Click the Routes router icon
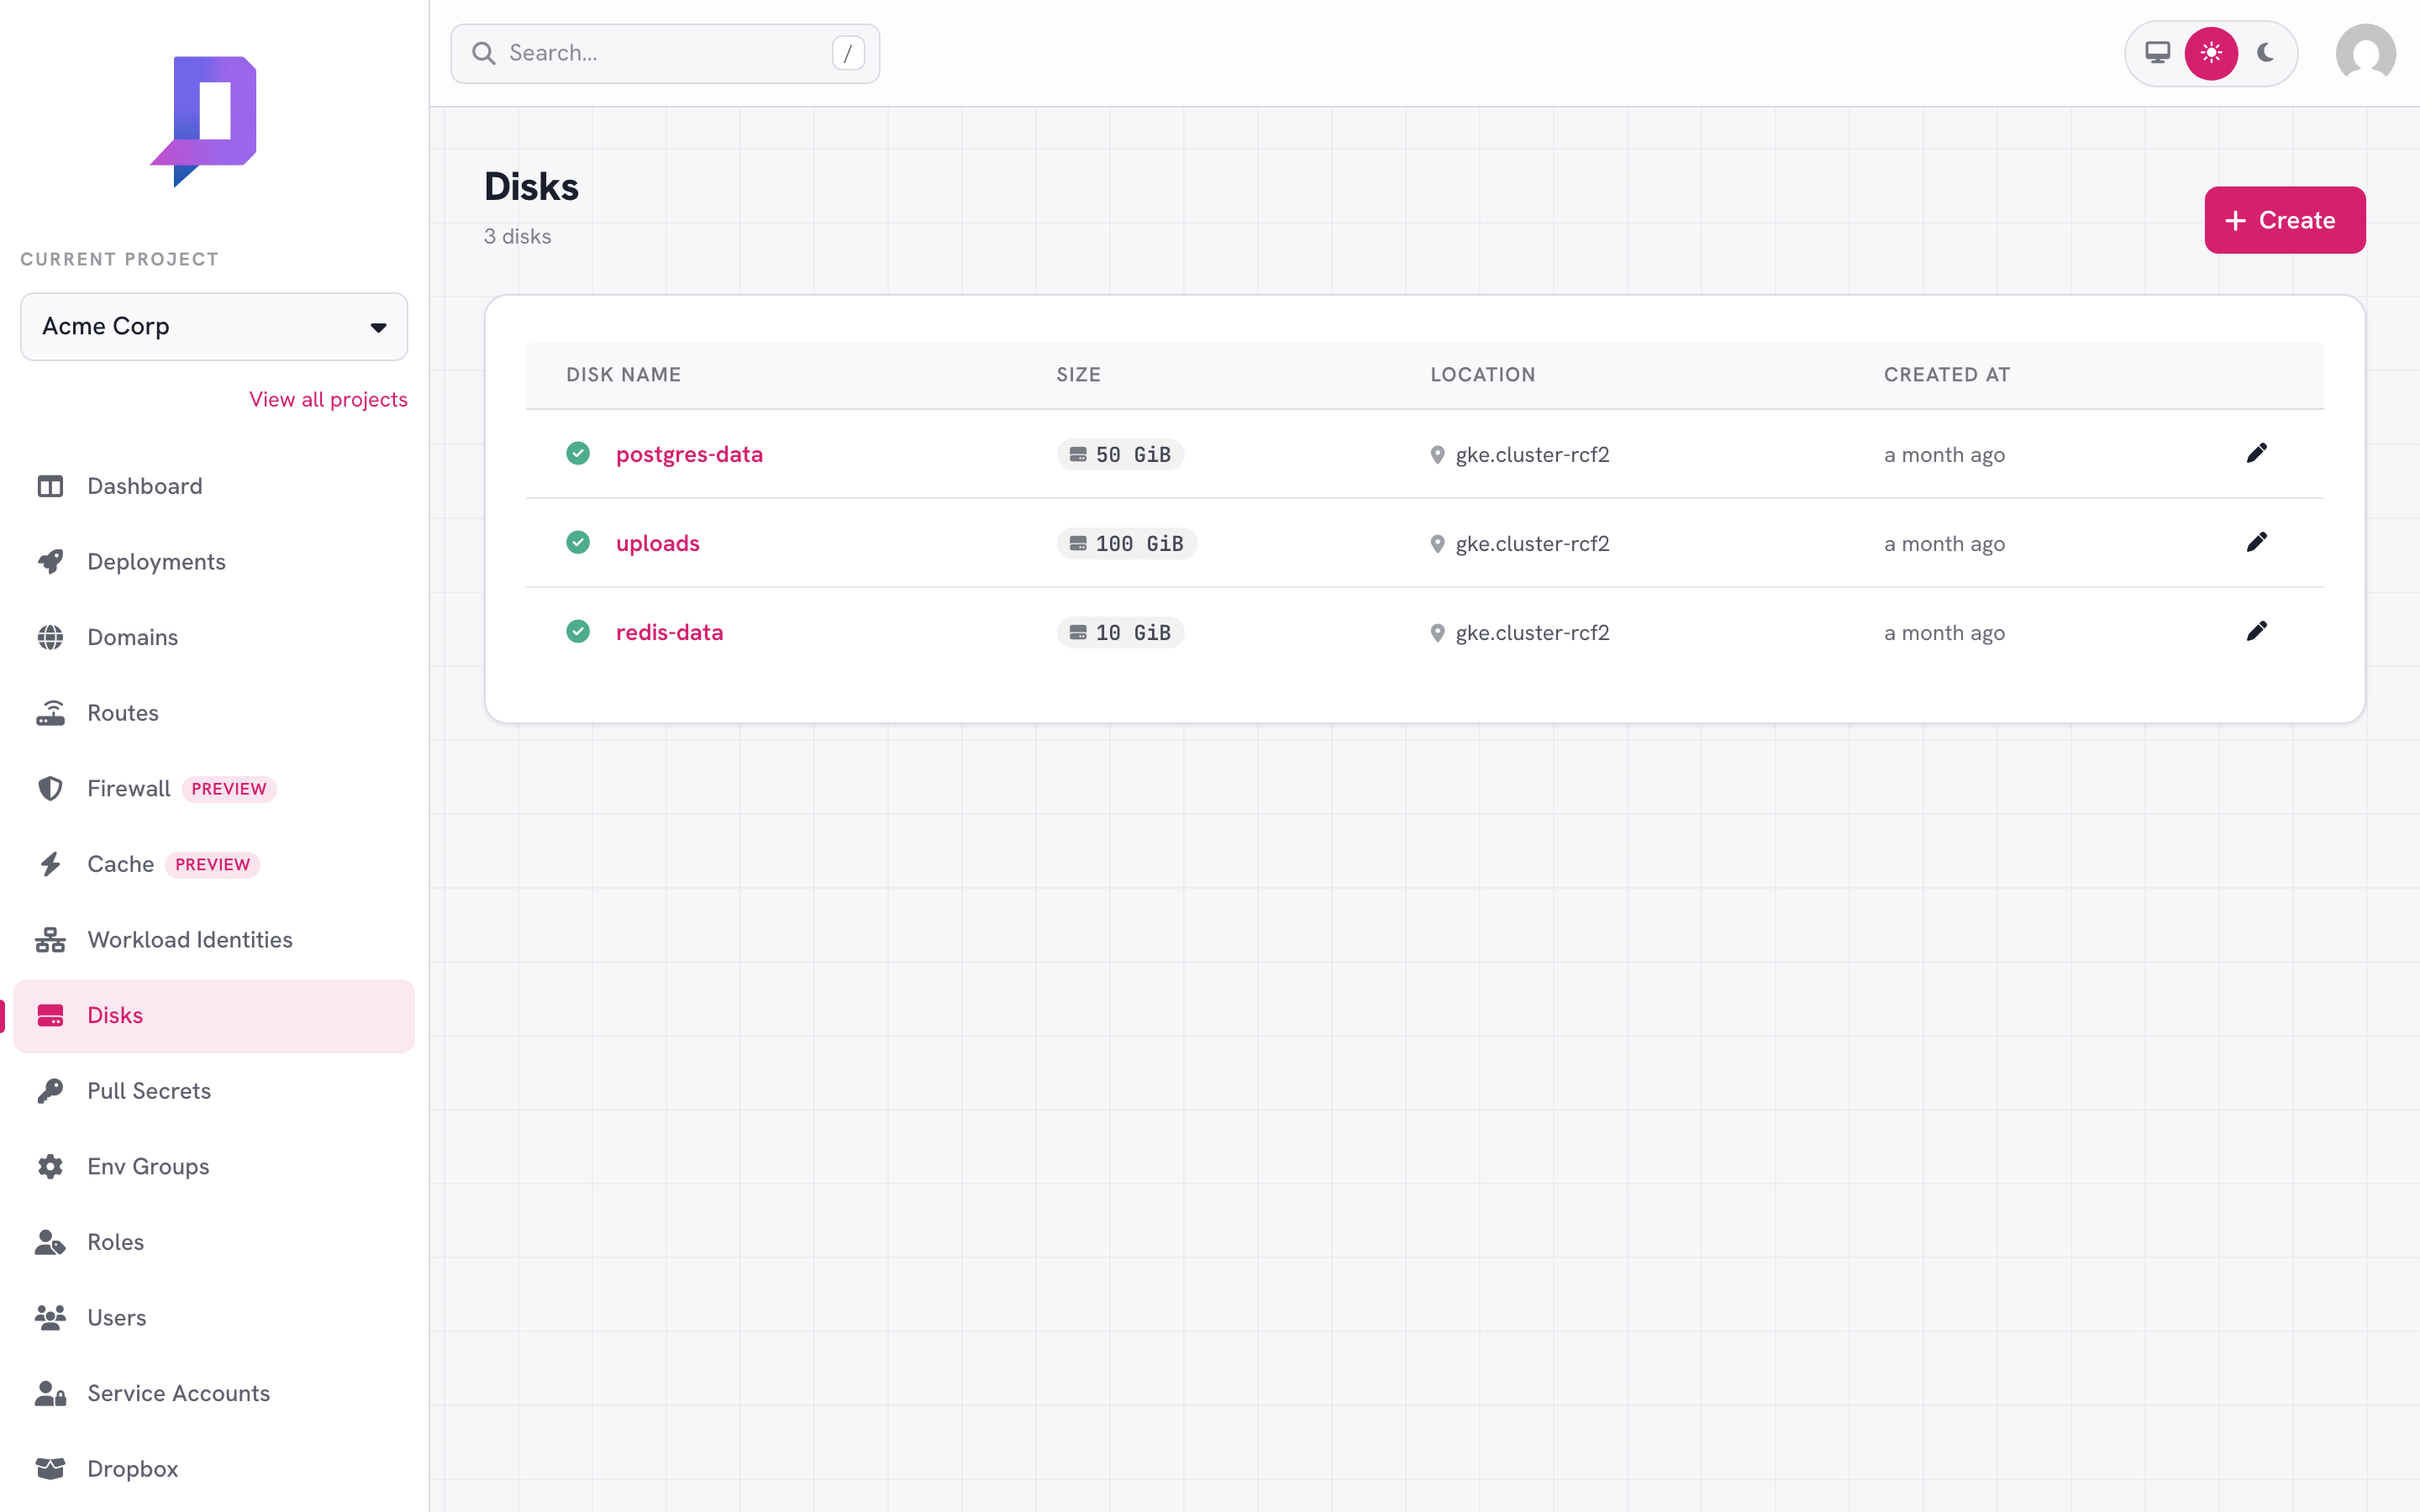2420x1512 pixels. point(50,713)
